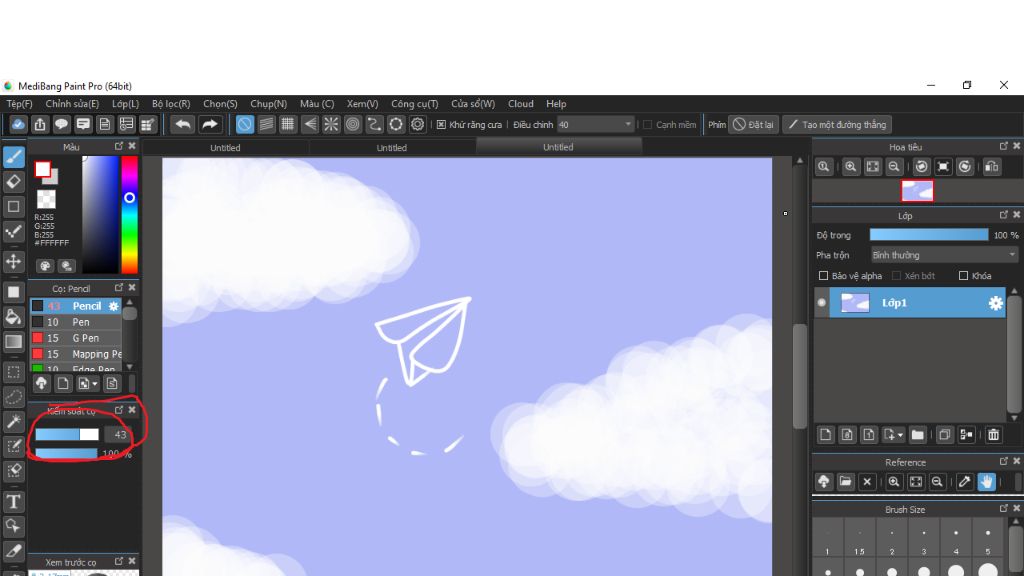Click the foreground white color swatch
The image size is (1024, 576).
[42, 169]
